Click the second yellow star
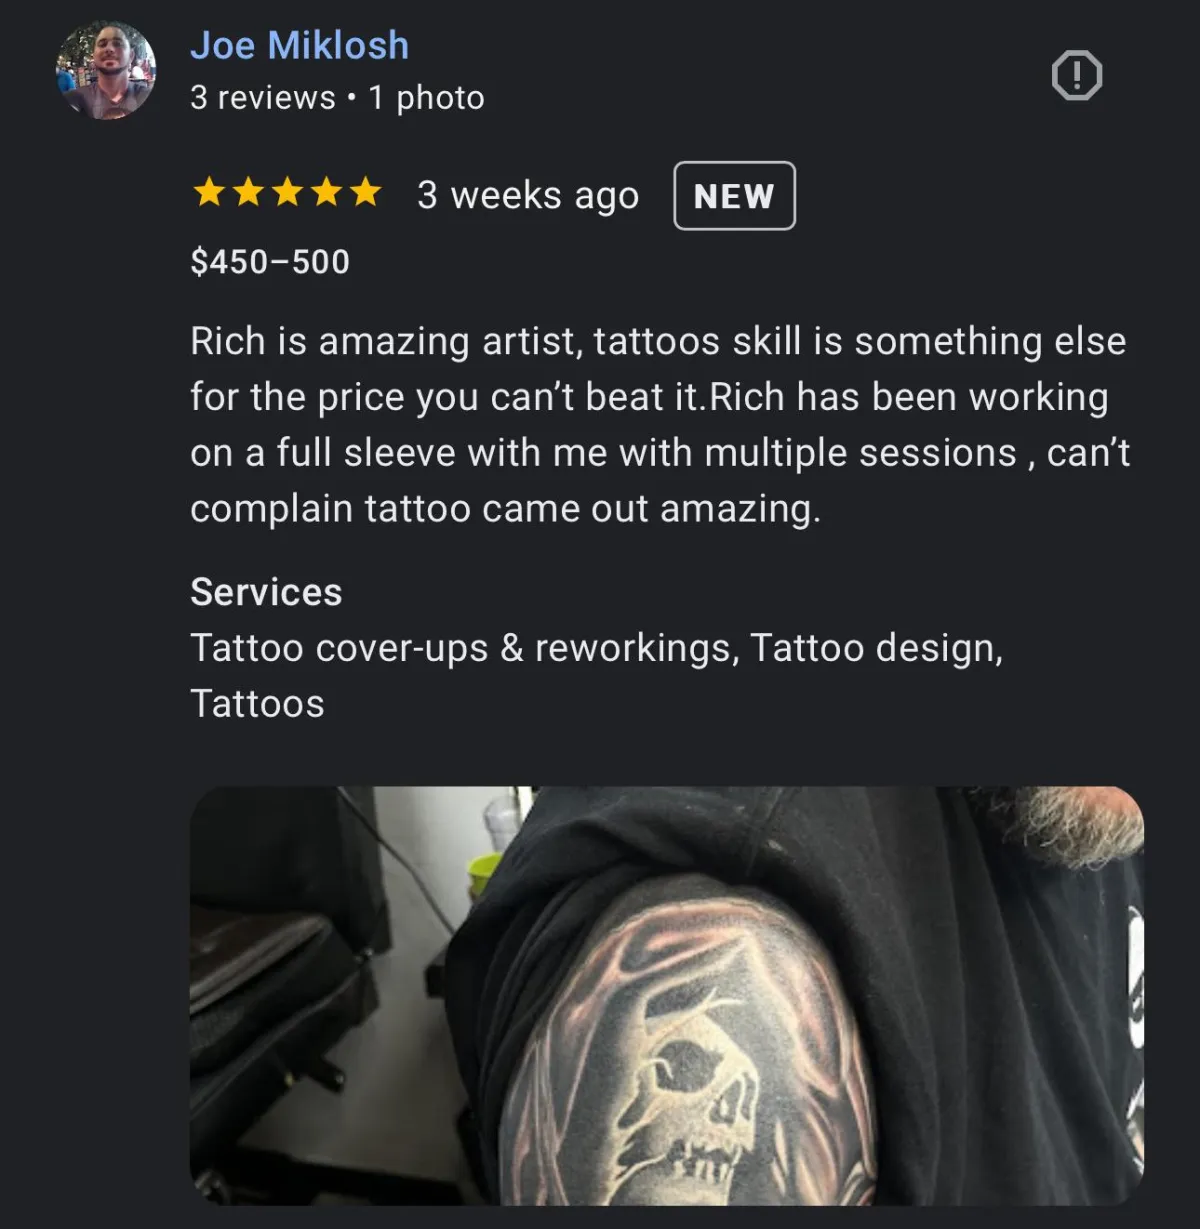The height and width of the screenshot is (1229, 1200). tap(248, 191)
